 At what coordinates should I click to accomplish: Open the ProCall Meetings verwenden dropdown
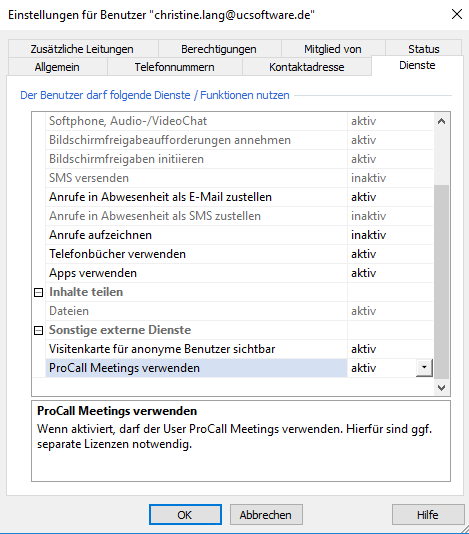pos(424,368)
